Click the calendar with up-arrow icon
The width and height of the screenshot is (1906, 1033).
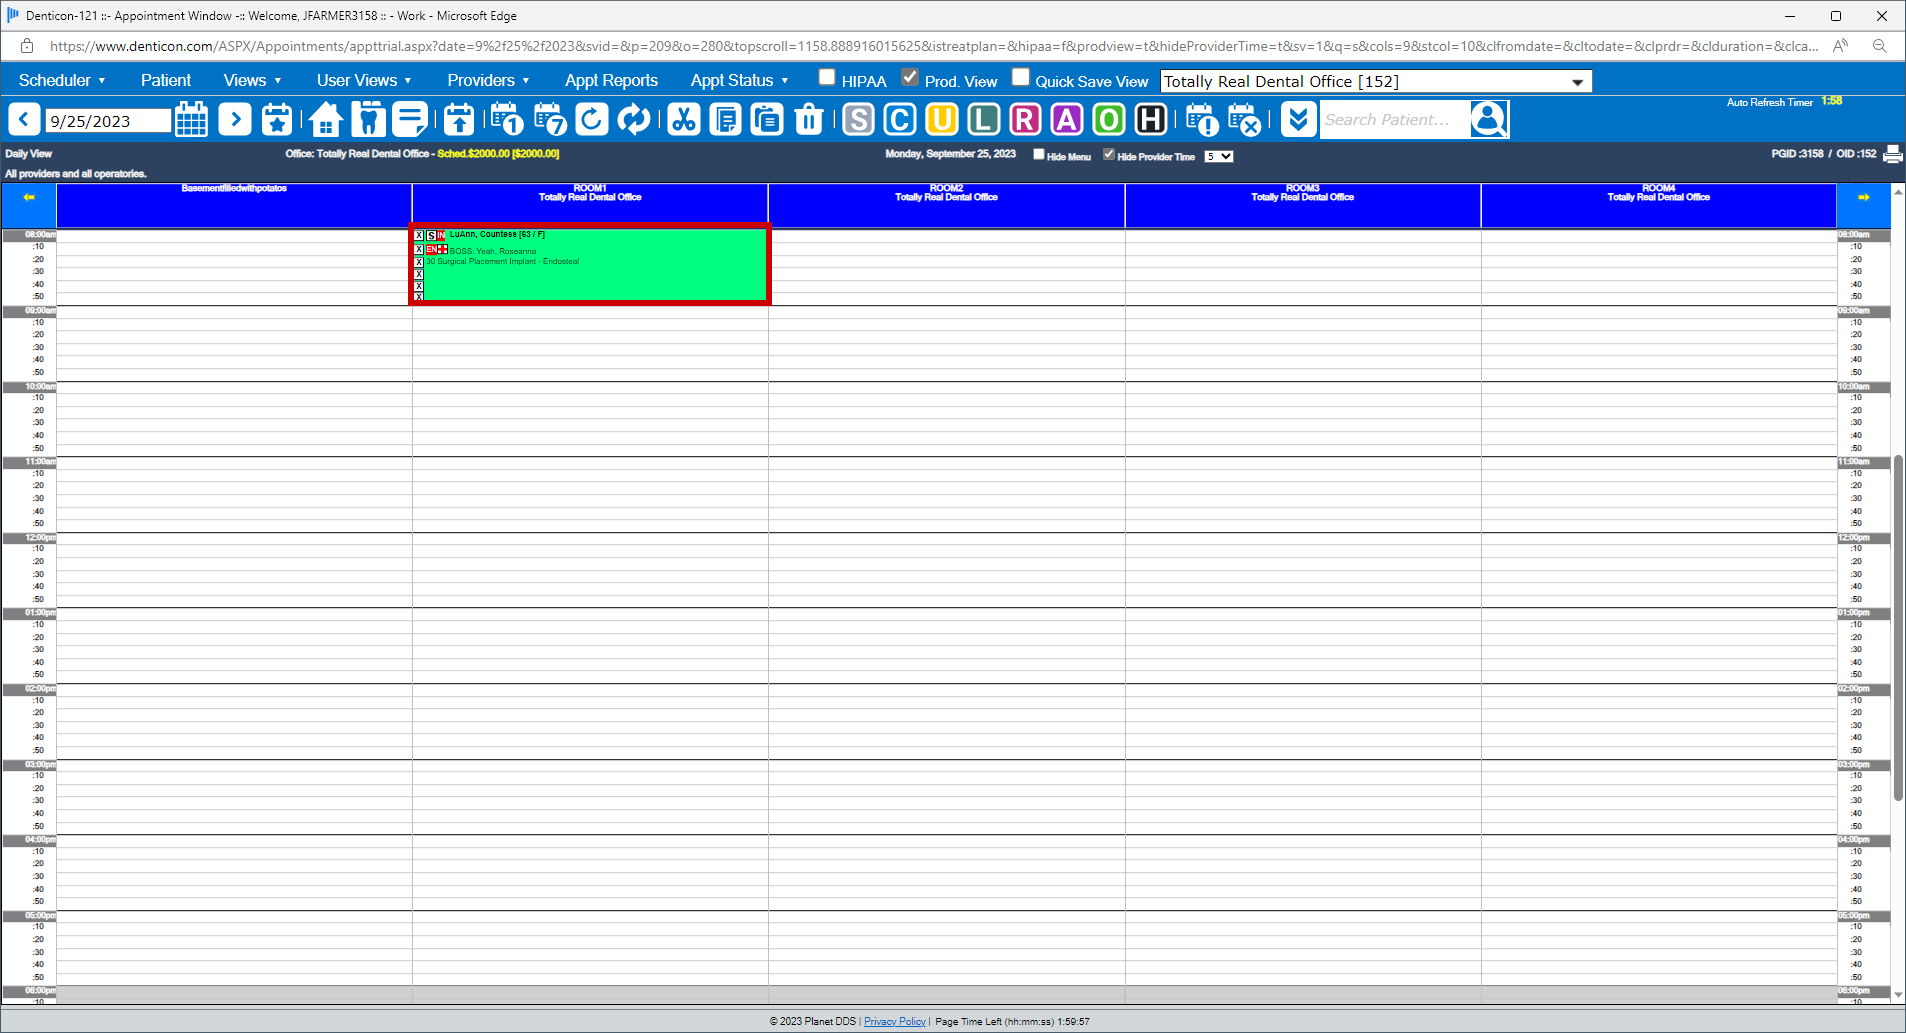tap(459, 120)
